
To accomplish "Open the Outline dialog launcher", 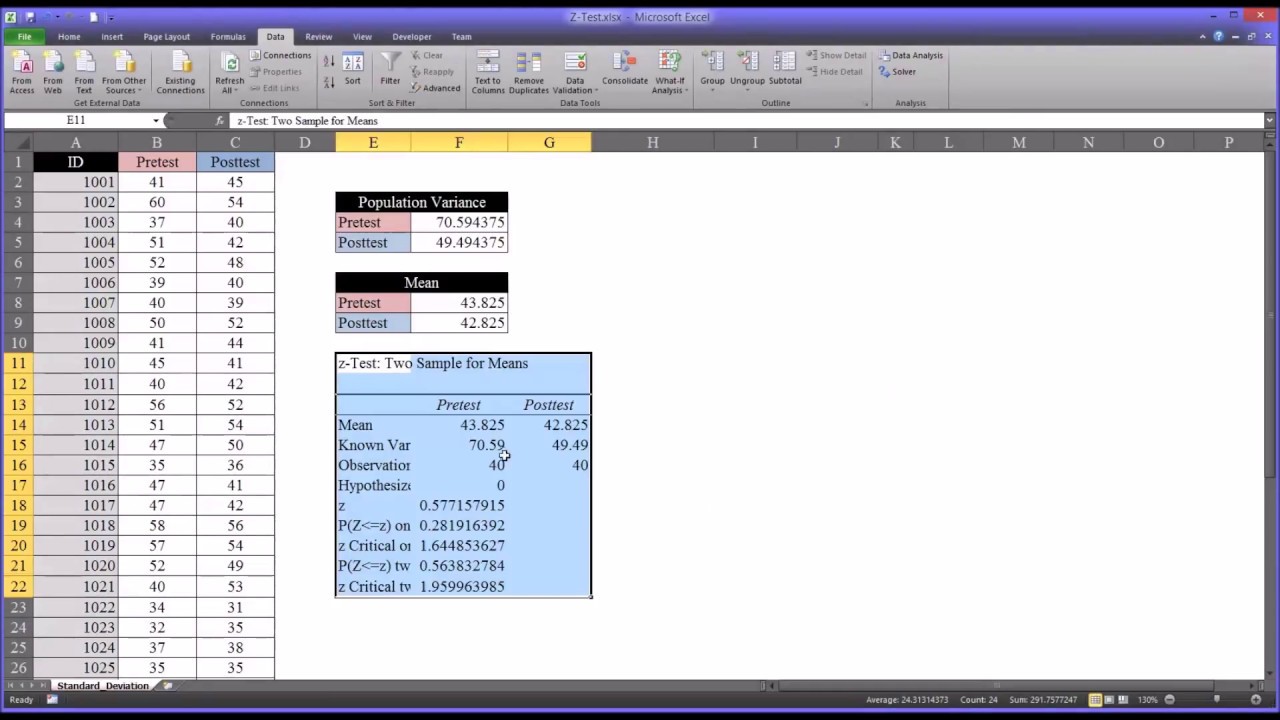I will pyautogui.click(x=866, y=103).
